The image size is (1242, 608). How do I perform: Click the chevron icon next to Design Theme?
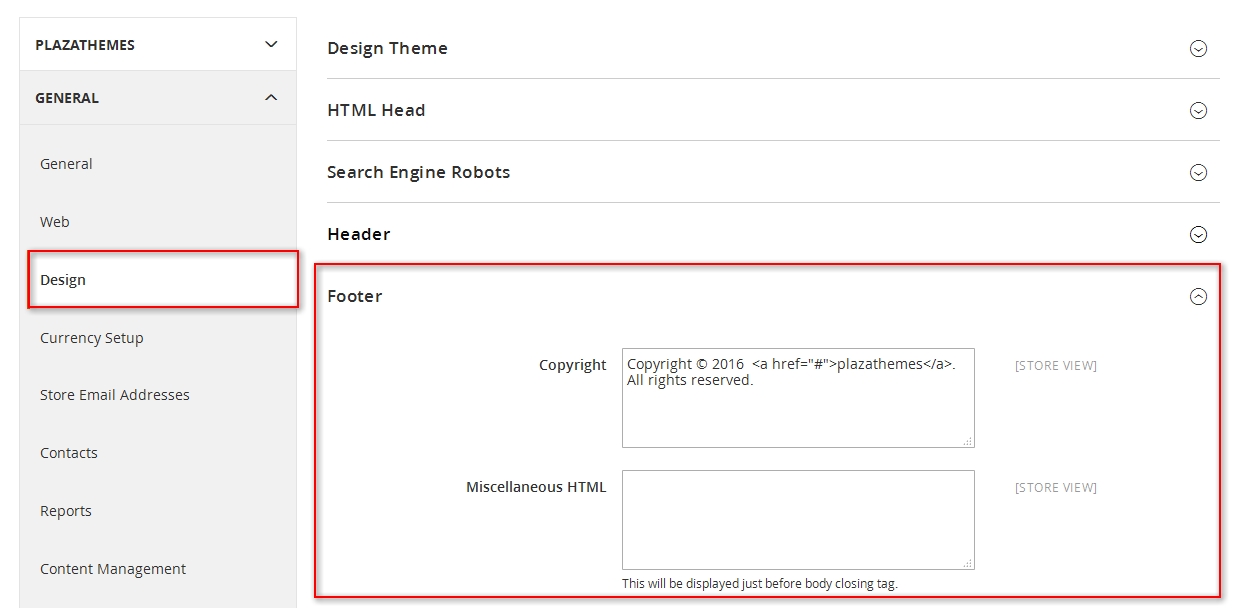(x=1198, y=48)
